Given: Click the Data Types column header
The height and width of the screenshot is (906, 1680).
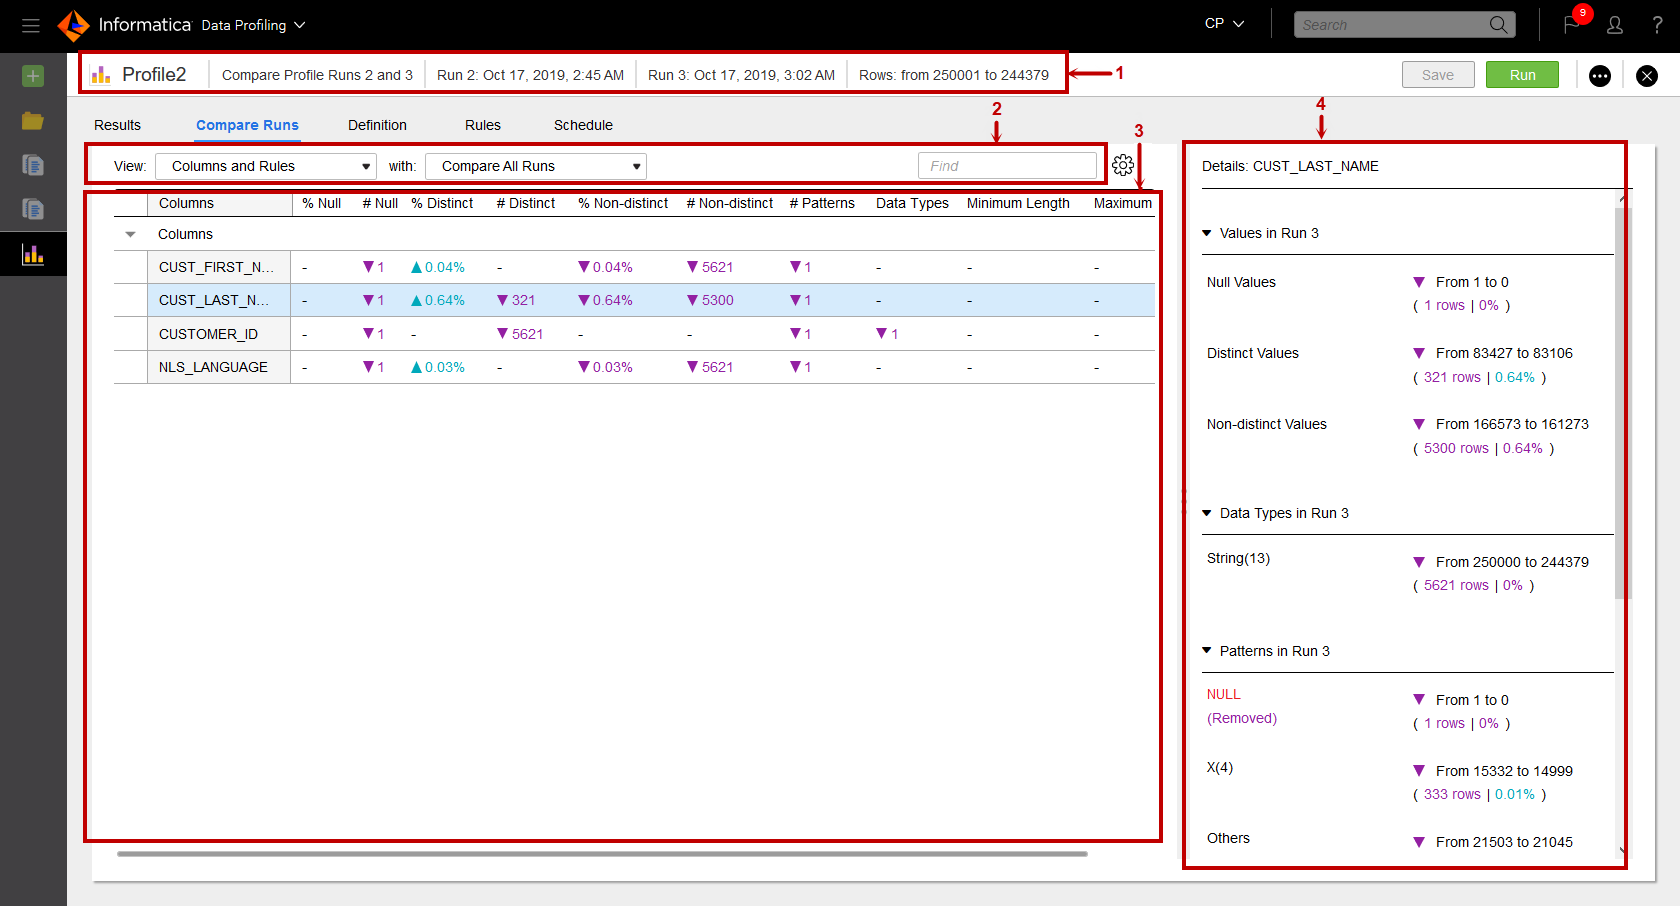Looking at the screenshot, I should [912, 203].
